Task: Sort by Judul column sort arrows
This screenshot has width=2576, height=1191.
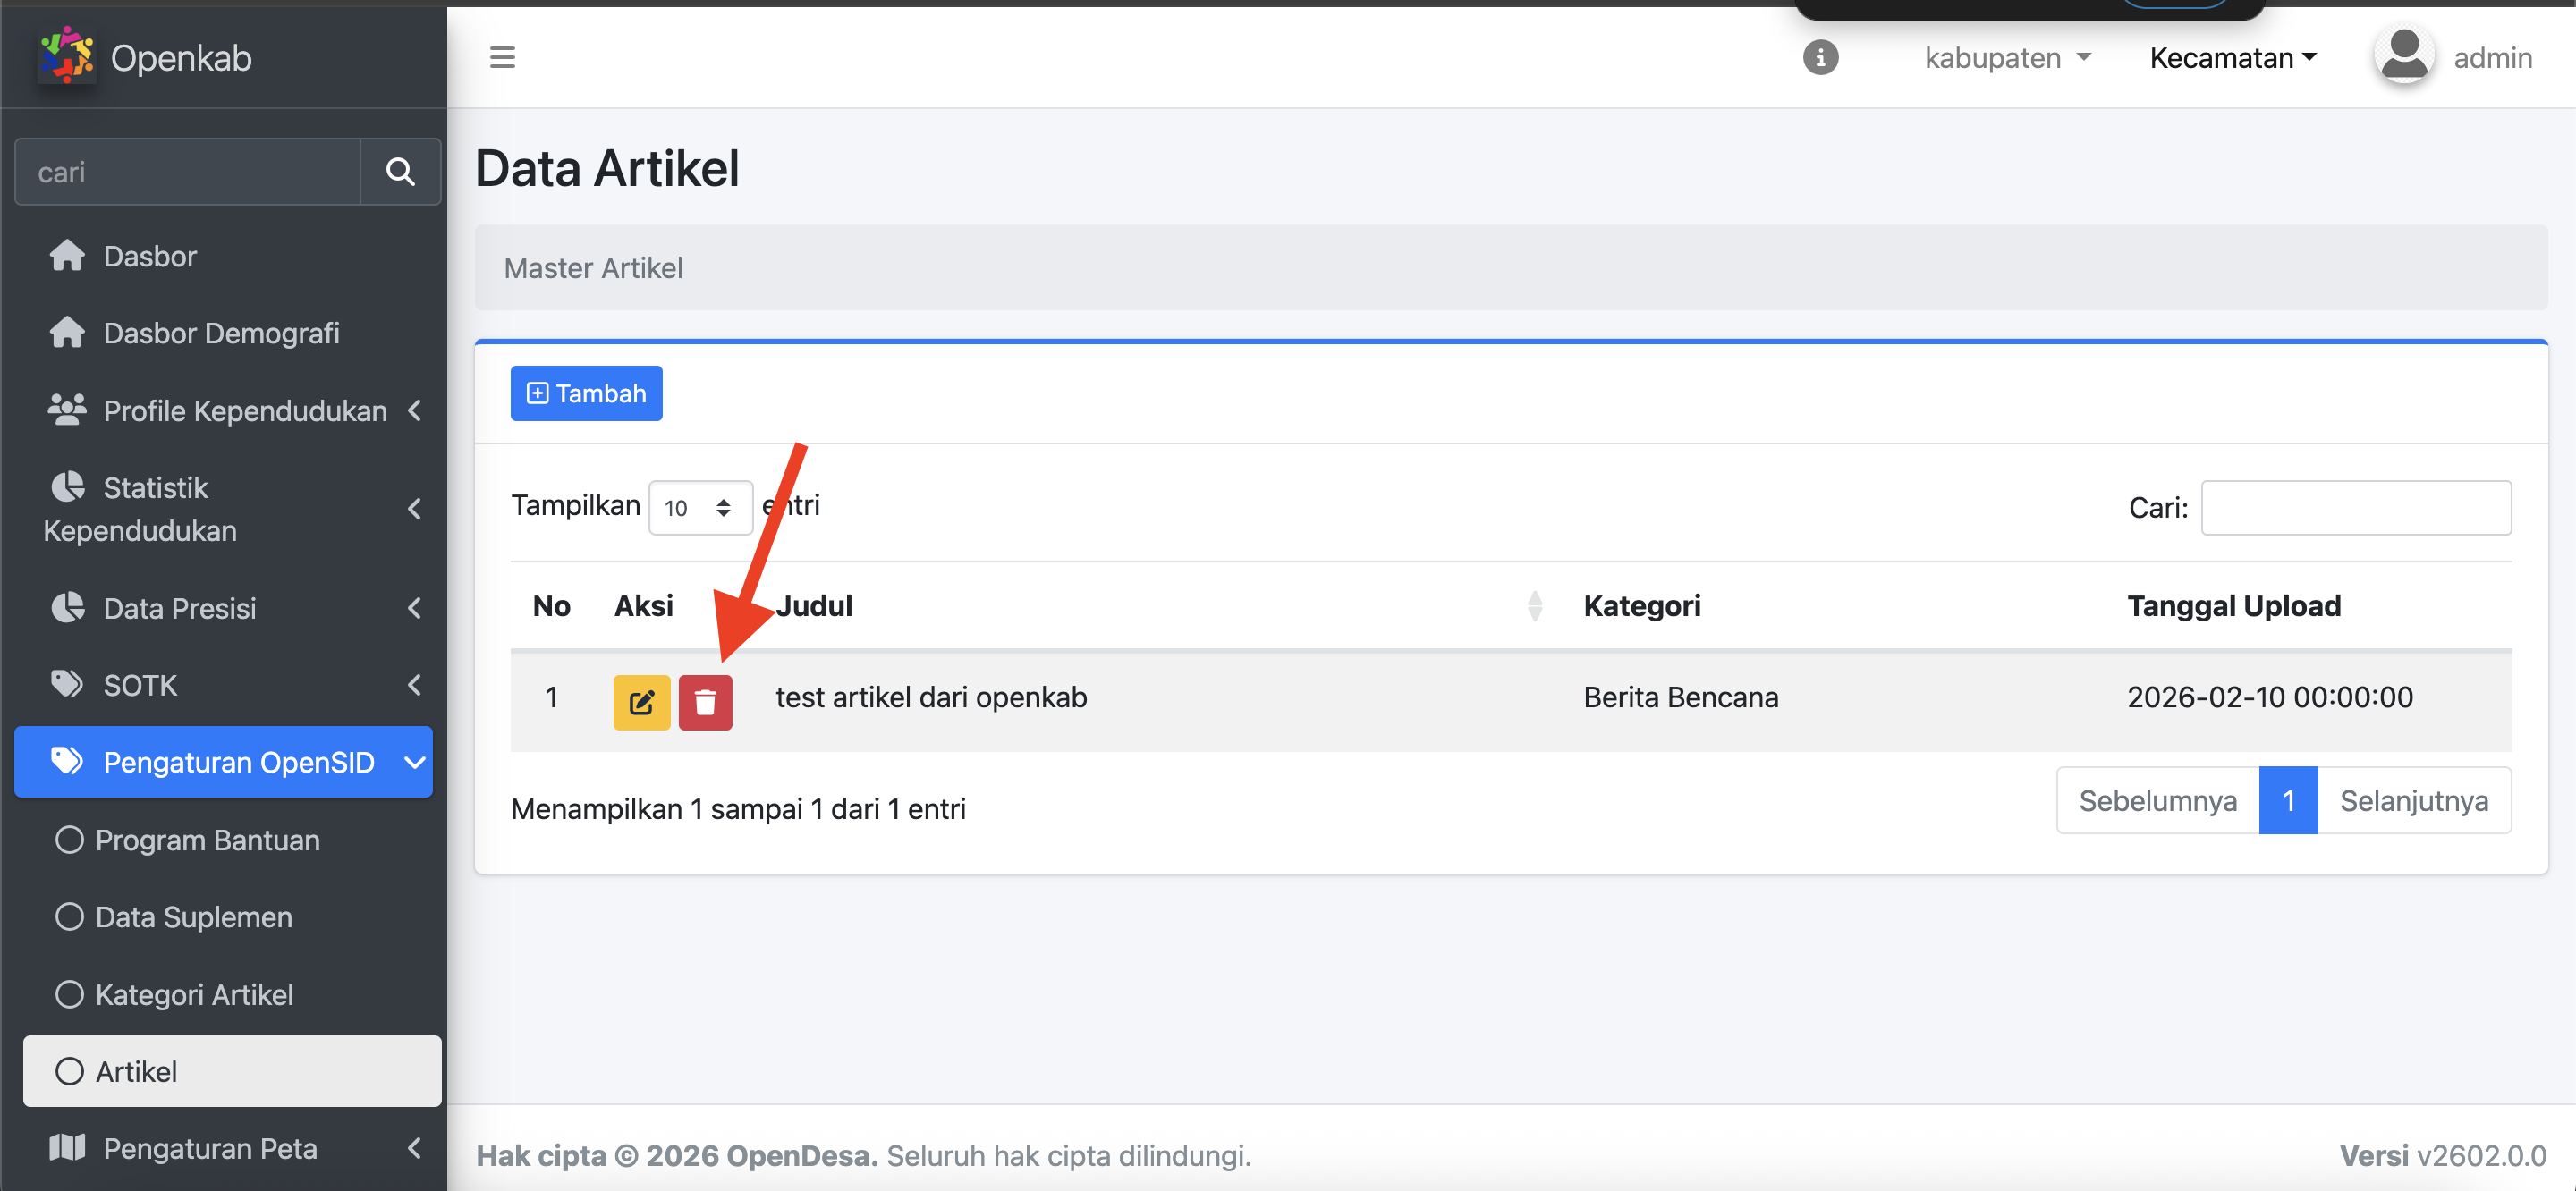Action: (1534, 606)
